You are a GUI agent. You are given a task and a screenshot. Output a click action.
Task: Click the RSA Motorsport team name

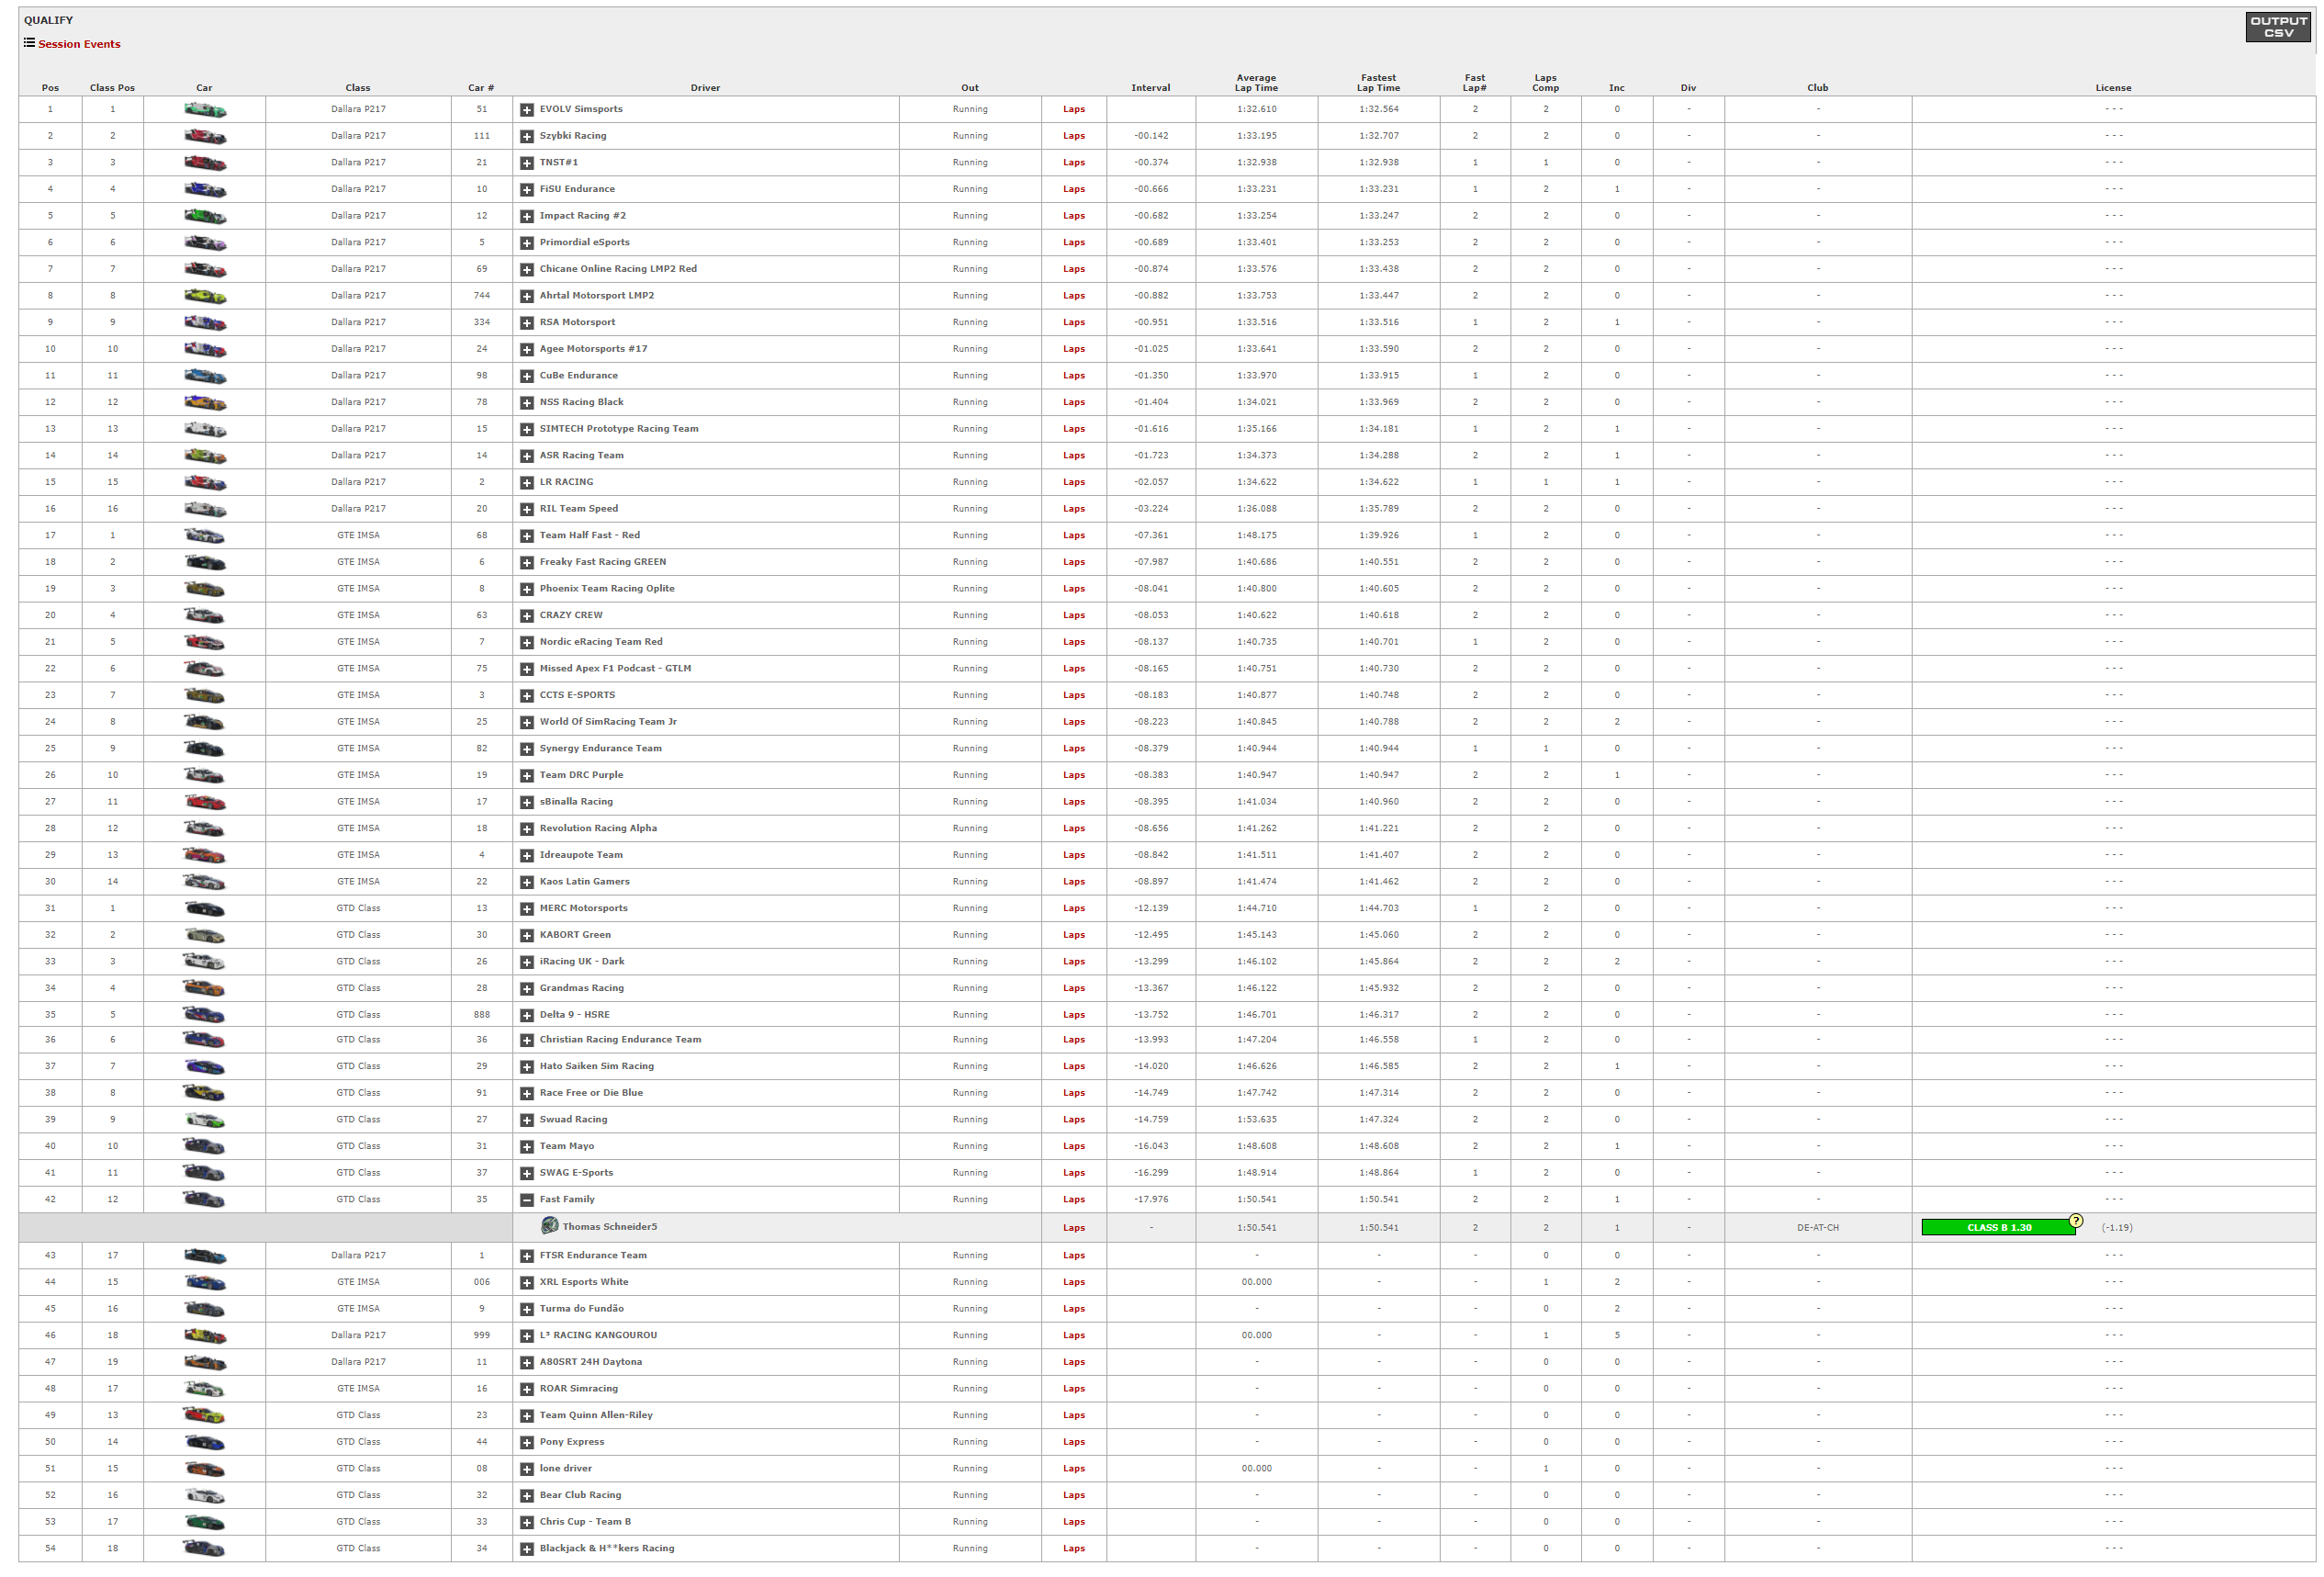coord(577,322)
